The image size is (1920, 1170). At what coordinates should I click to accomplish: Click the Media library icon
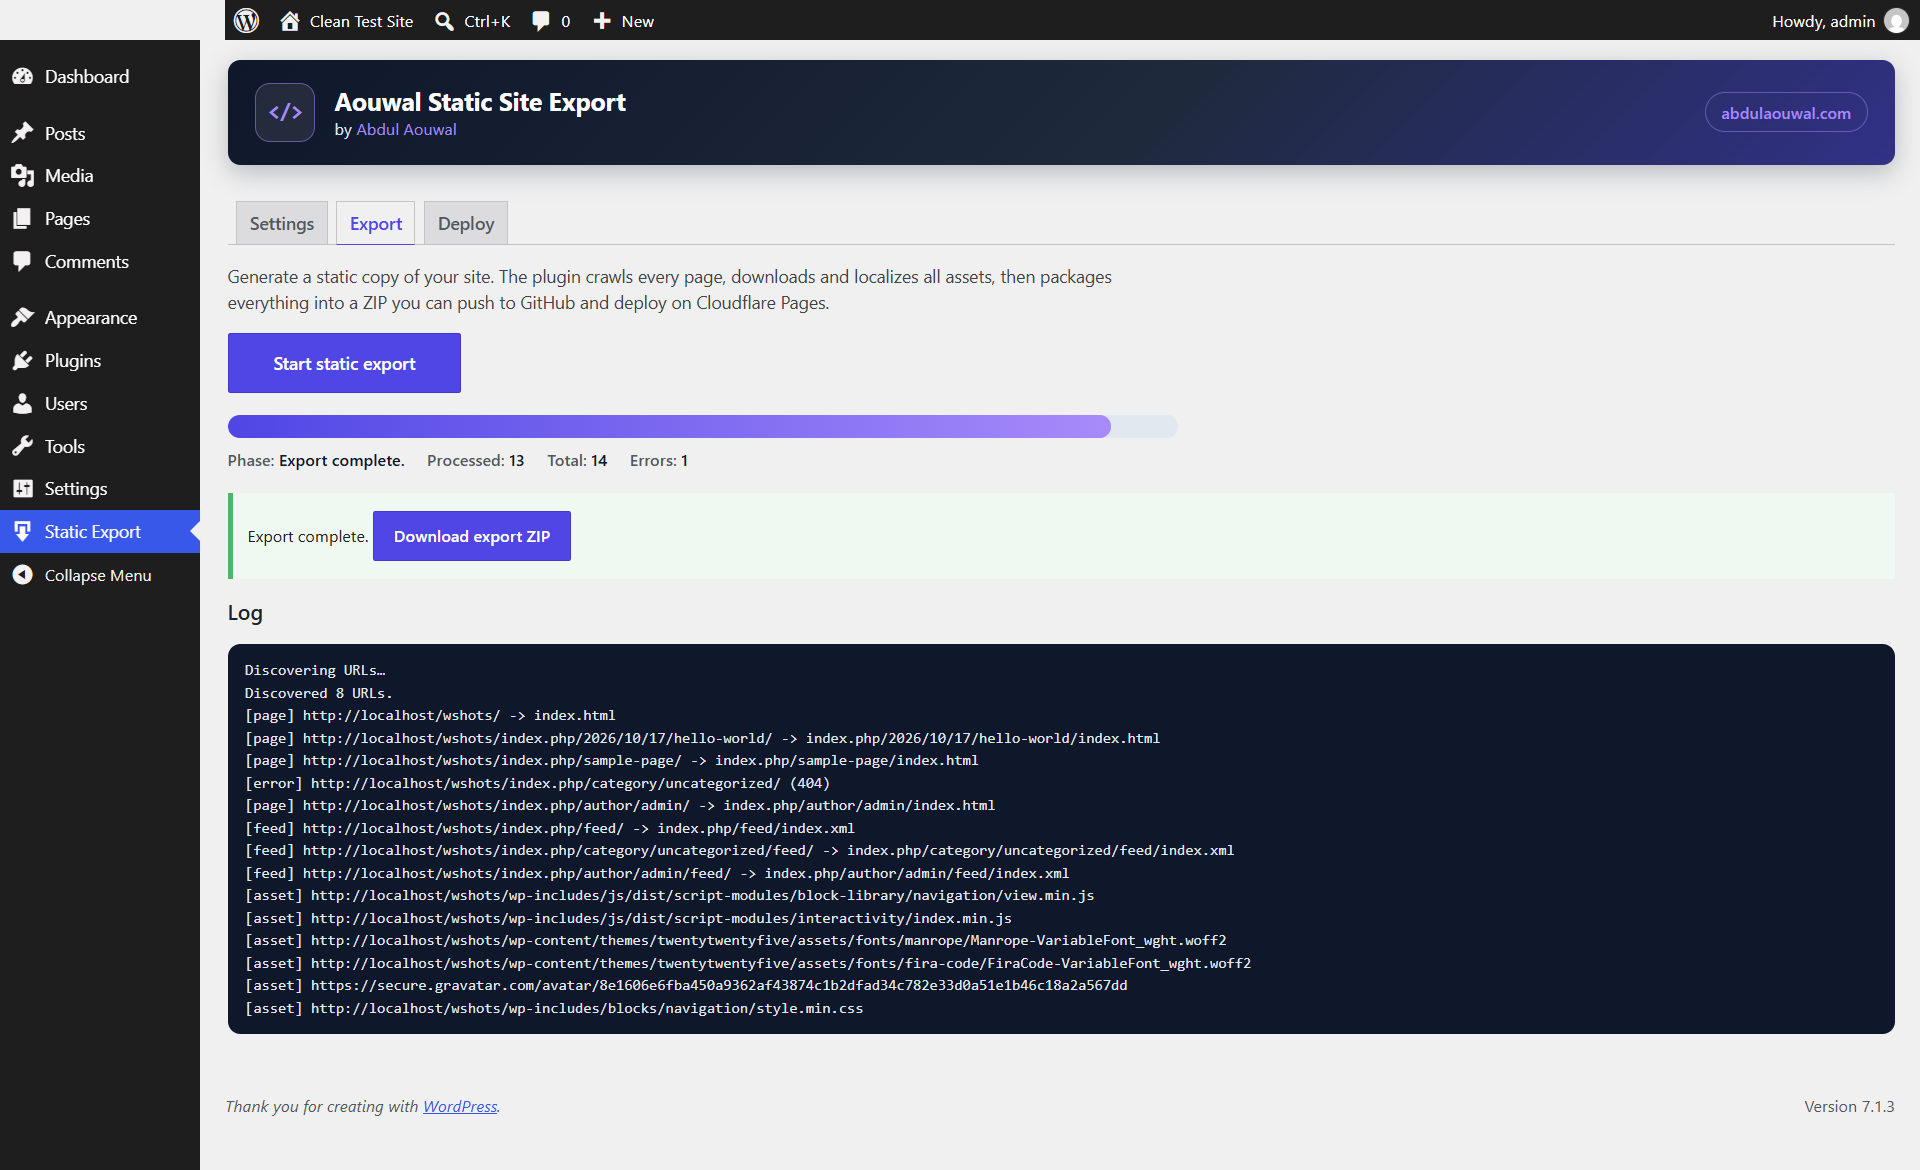pos(23,176)
